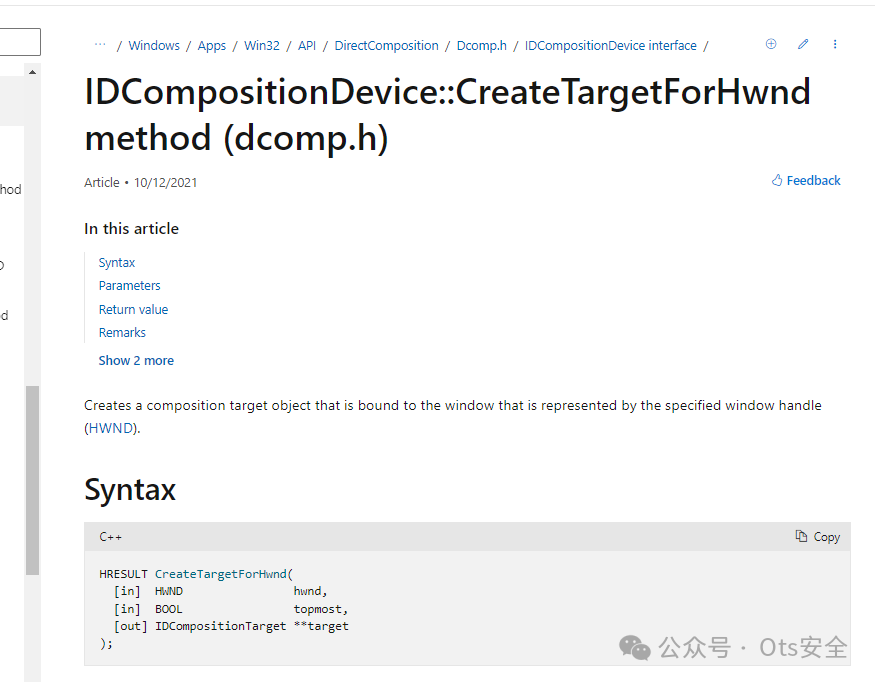Open the DirectComposition breadcrumb

(386, 45)
